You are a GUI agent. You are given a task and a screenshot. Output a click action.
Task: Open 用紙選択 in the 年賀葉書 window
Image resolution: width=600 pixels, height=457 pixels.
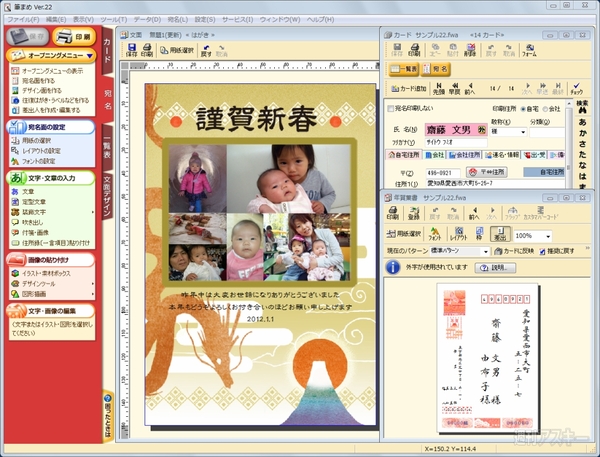(x=404, y=234)
